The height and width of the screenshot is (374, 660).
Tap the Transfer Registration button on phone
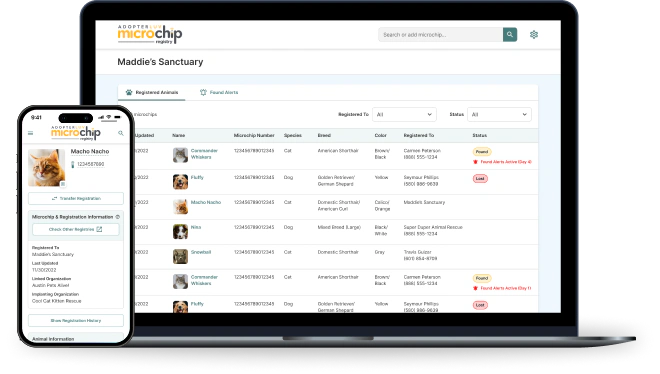(x=76, y=199)
